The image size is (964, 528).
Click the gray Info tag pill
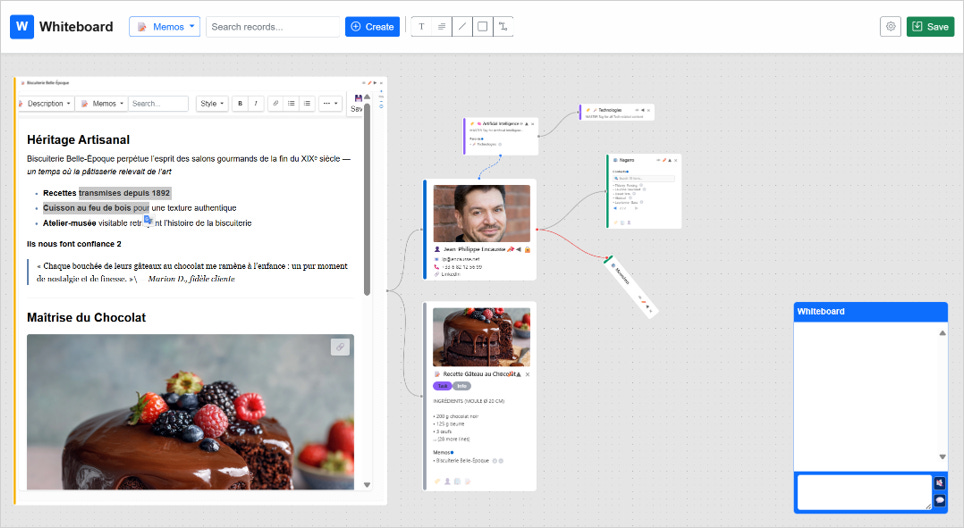[x=462, y=386]
